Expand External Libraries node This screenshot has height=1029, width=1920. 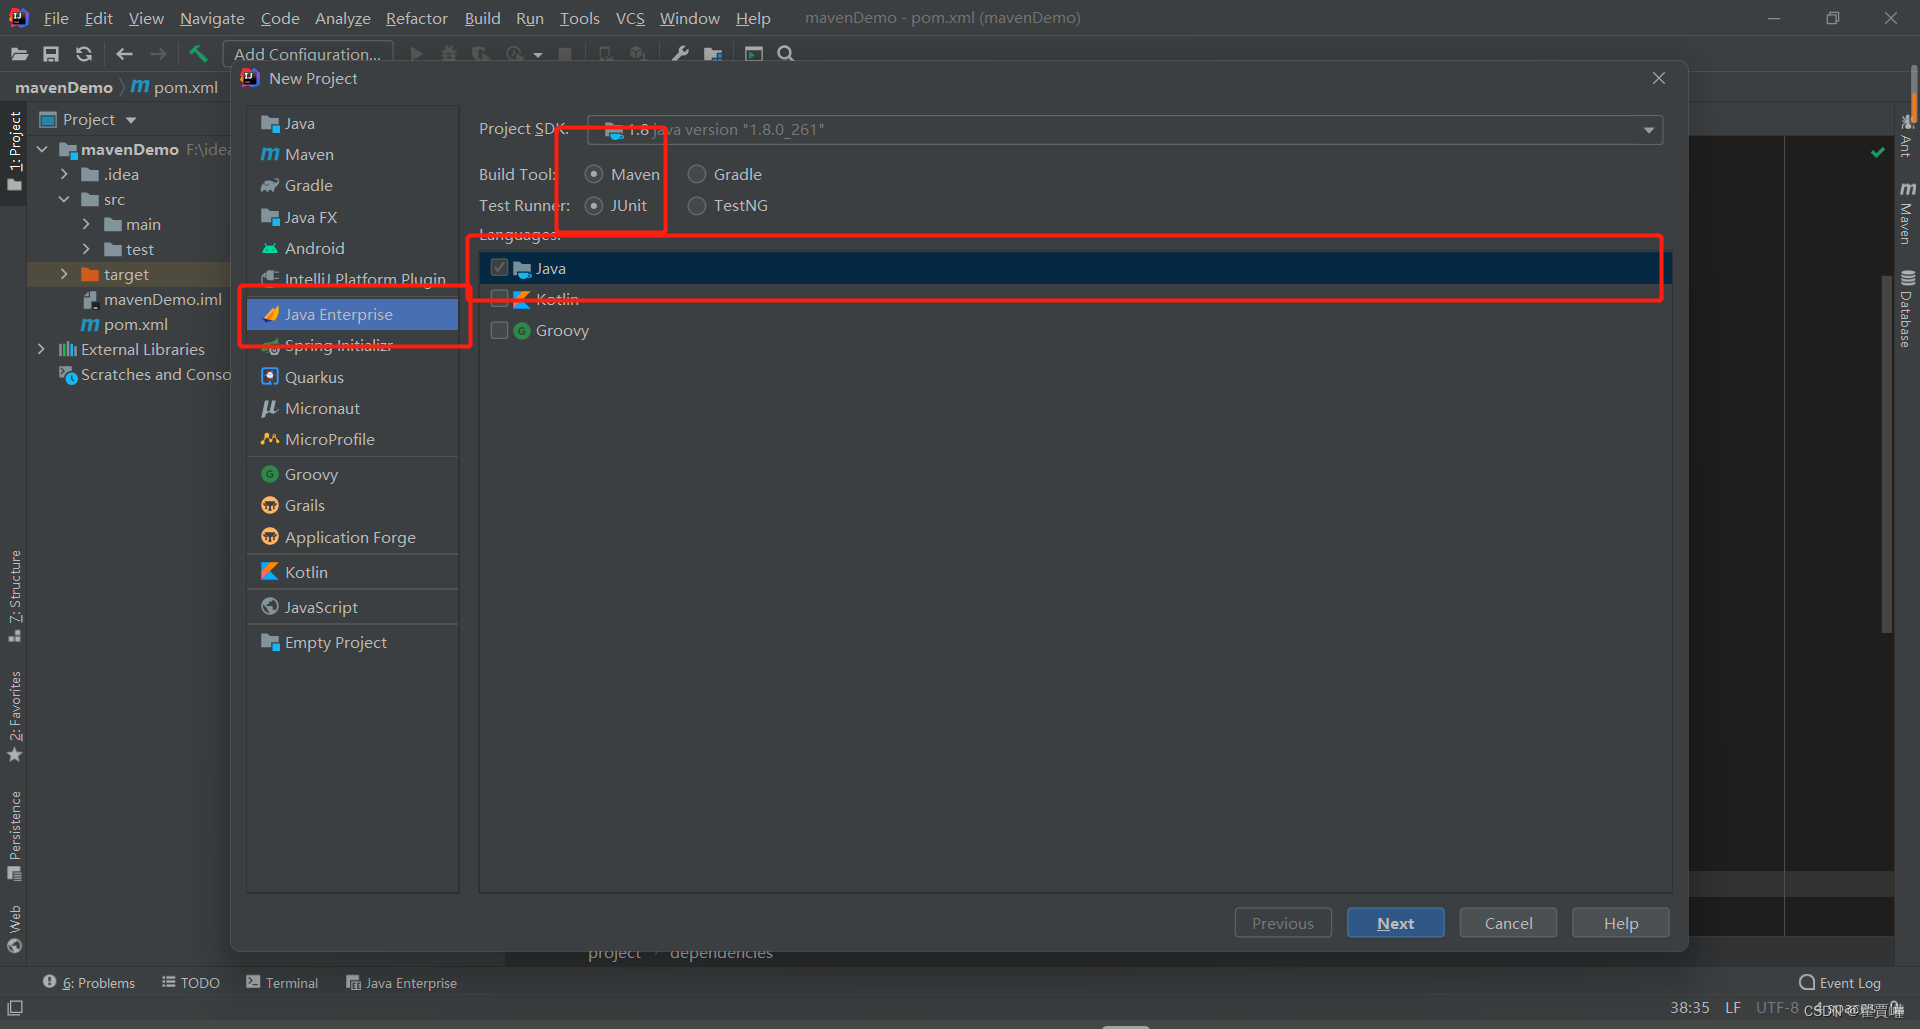(41, 349)
